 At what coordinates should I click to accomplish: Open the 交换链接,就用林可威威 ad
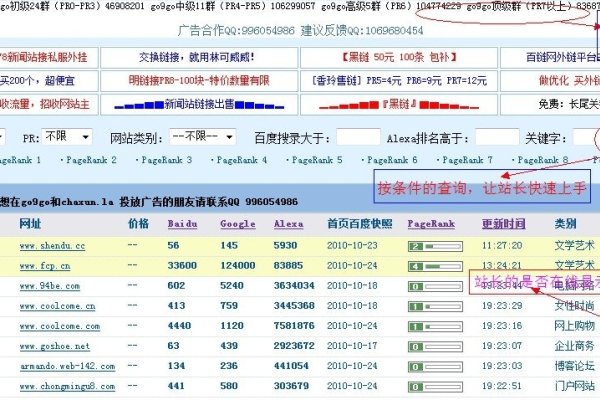pyautogui.click(x=197, y=58)
